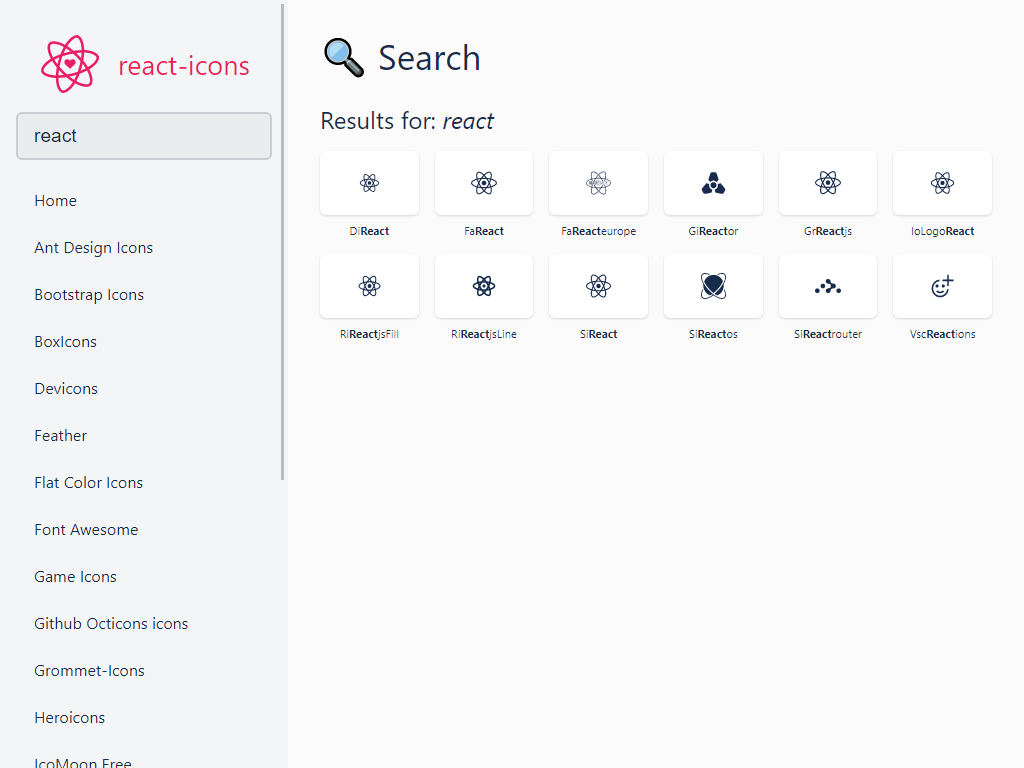Click the RiReactjsLine icon

point(484,286)
